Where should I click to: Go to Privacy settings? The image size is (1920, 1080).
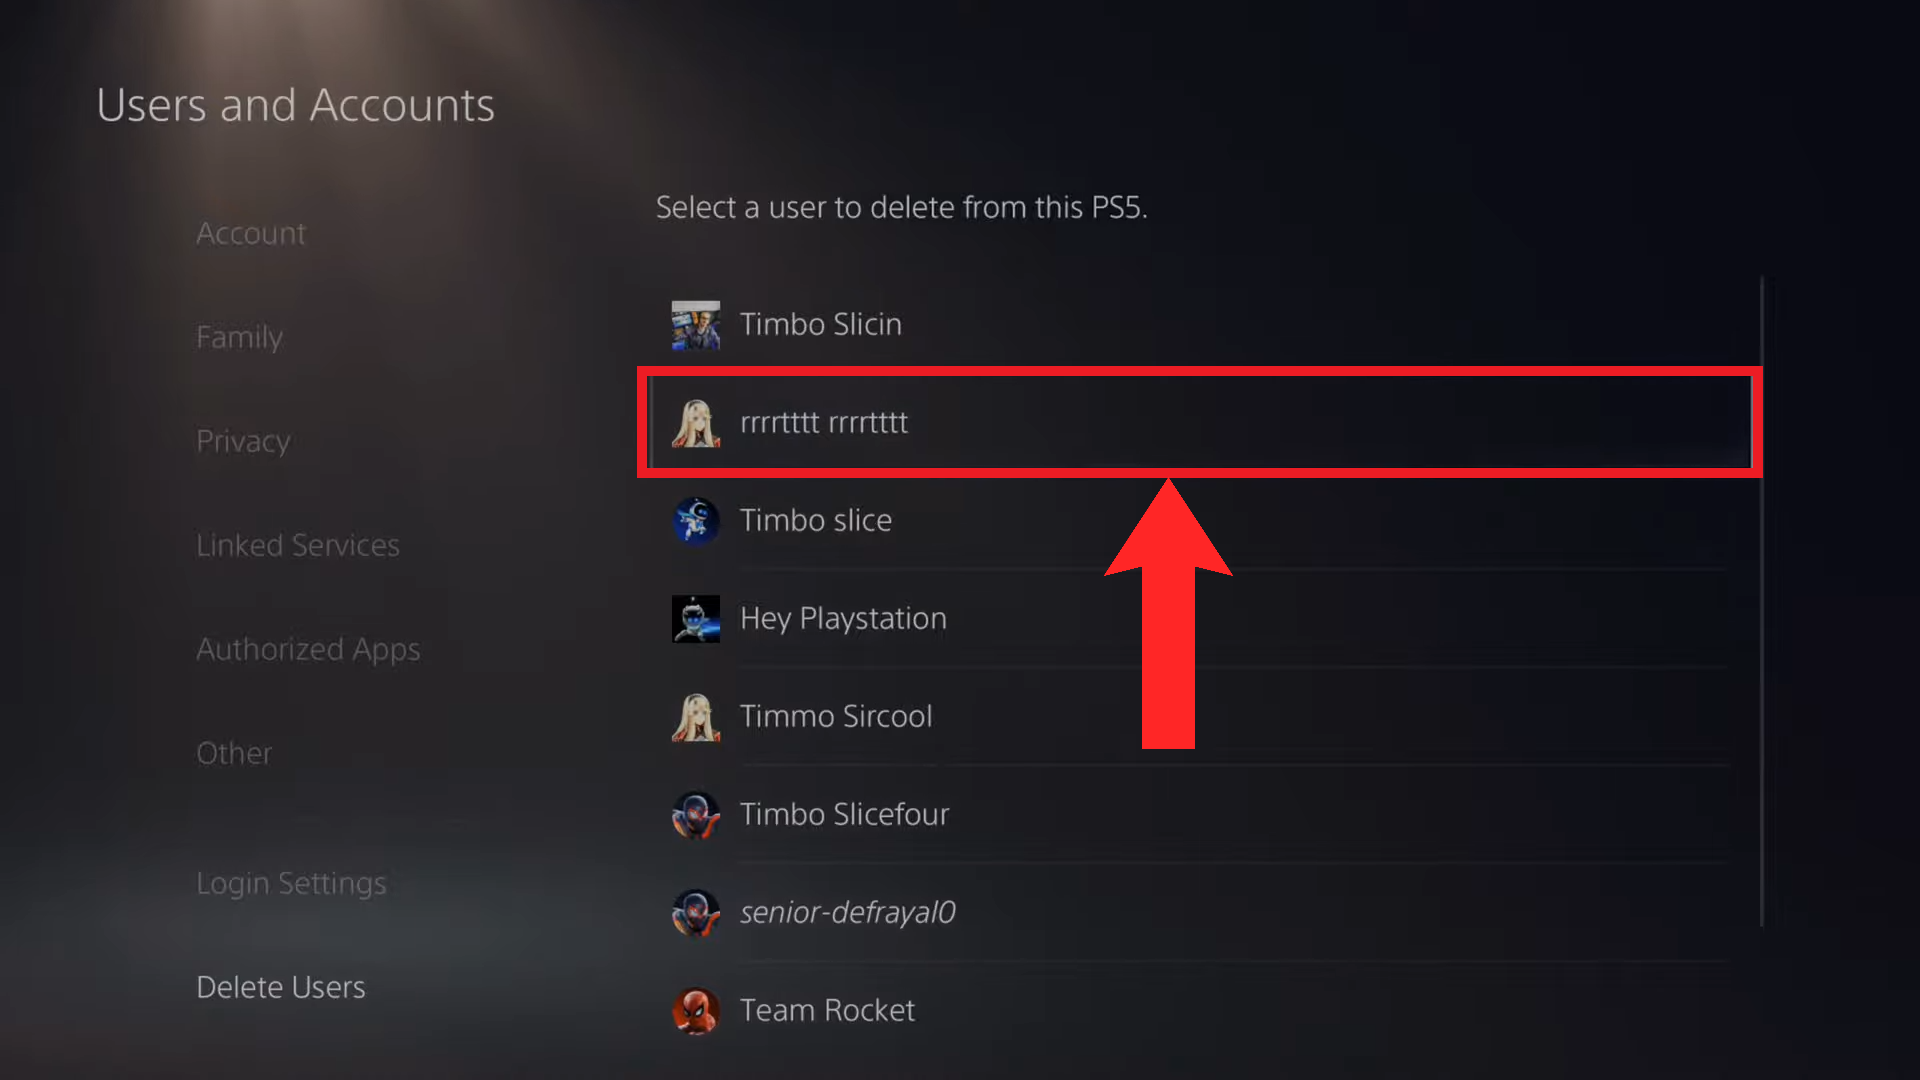[243, 441]
